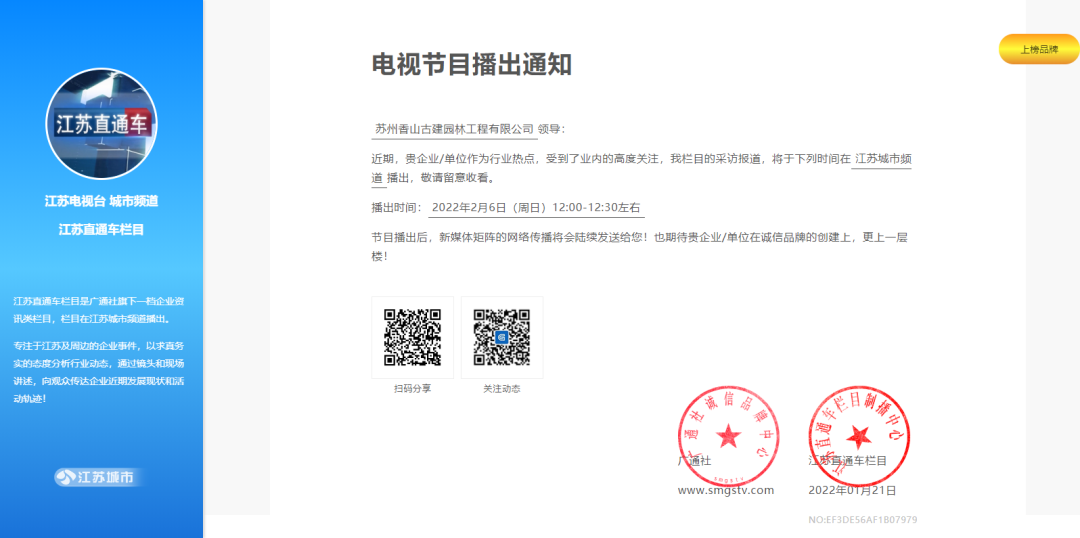Open the 关注动态 QR code

[502, 337]
